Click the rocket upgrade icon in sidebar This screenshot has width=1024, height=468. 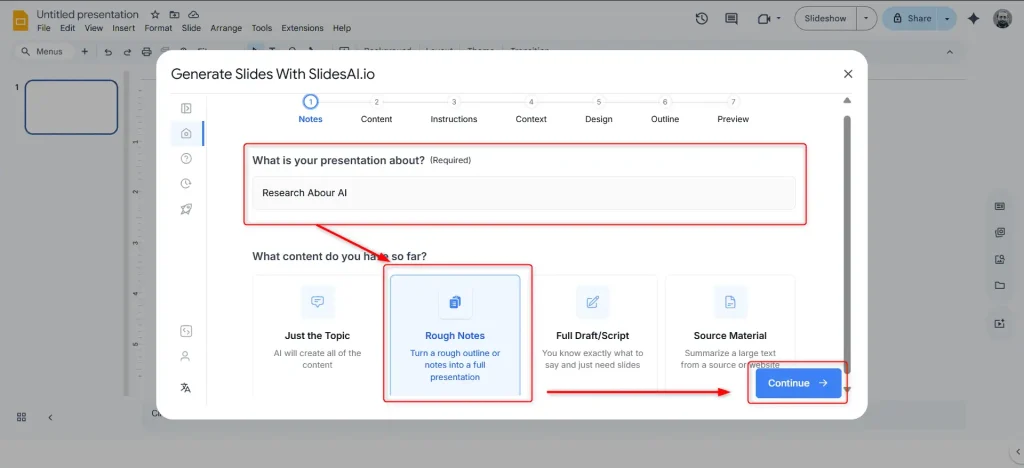coord(185,209)
